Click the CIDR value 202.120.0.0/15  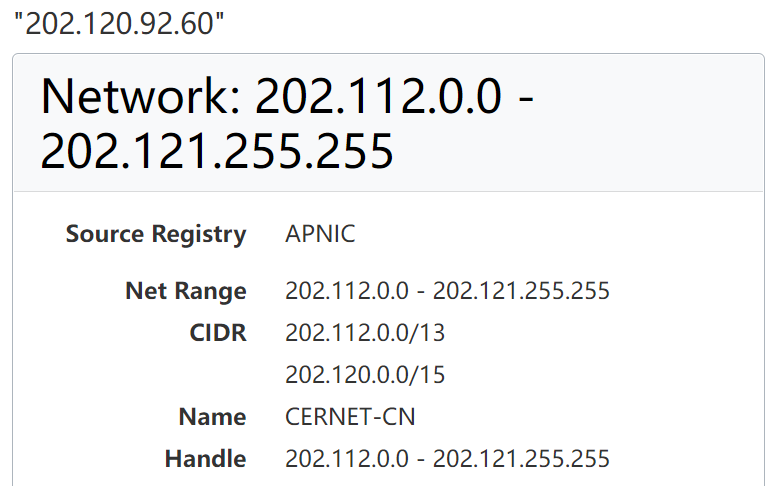click(365, 375)
